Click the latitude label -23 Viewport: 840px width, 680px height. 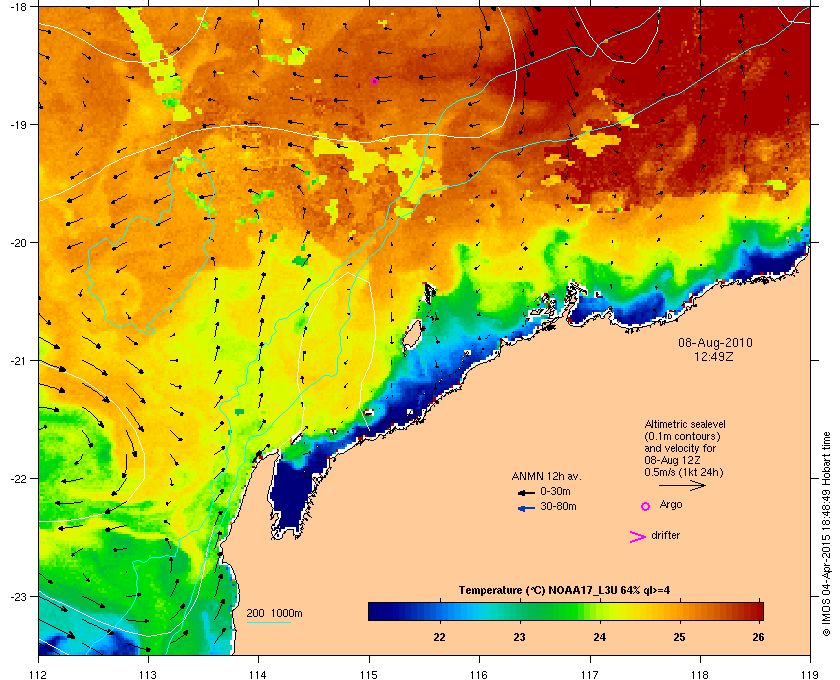coord(18,596)
